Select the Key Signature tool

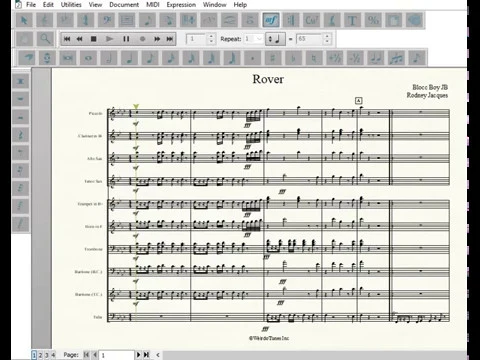click(x=65, y=20)
